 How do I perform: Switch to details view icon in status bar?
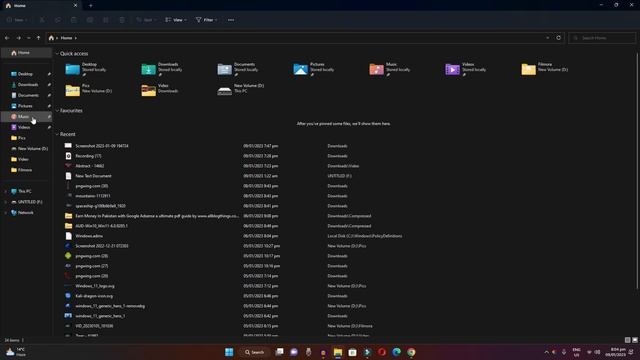pyautogui.click(x=627, y=340)
